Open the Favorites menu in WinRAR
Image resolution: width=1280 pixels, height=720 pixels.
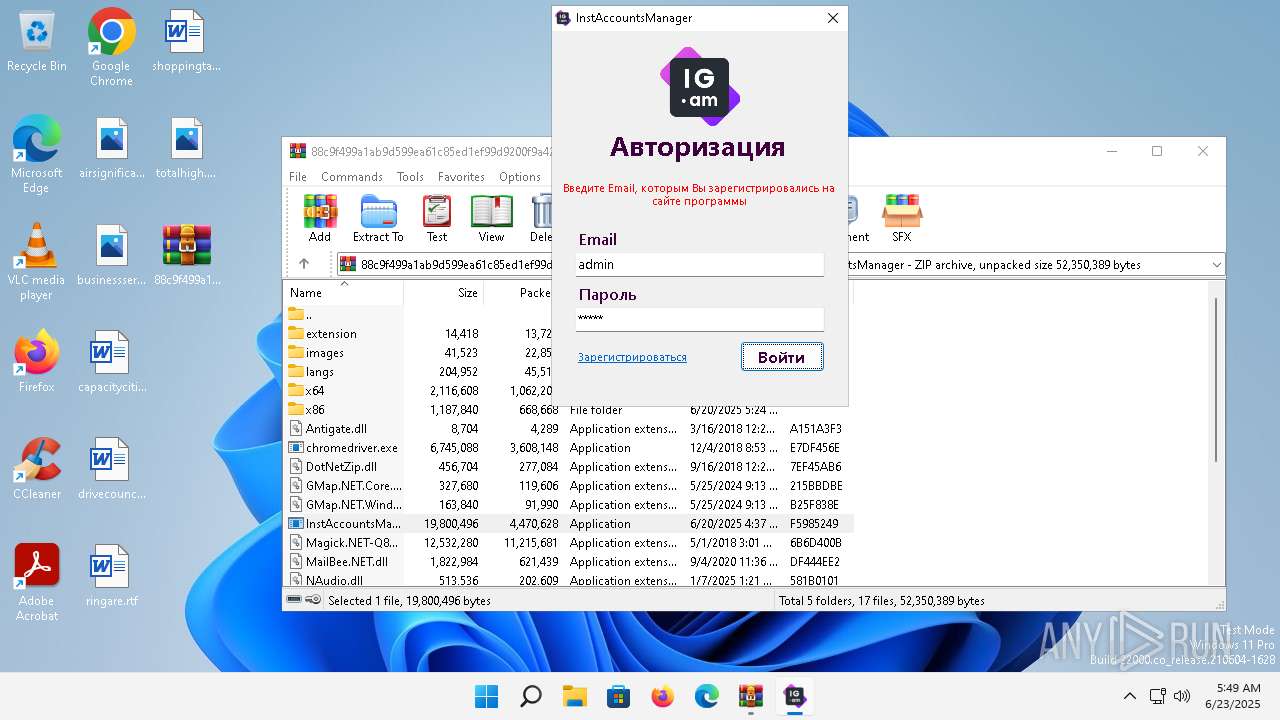click(x=461, y=177)
